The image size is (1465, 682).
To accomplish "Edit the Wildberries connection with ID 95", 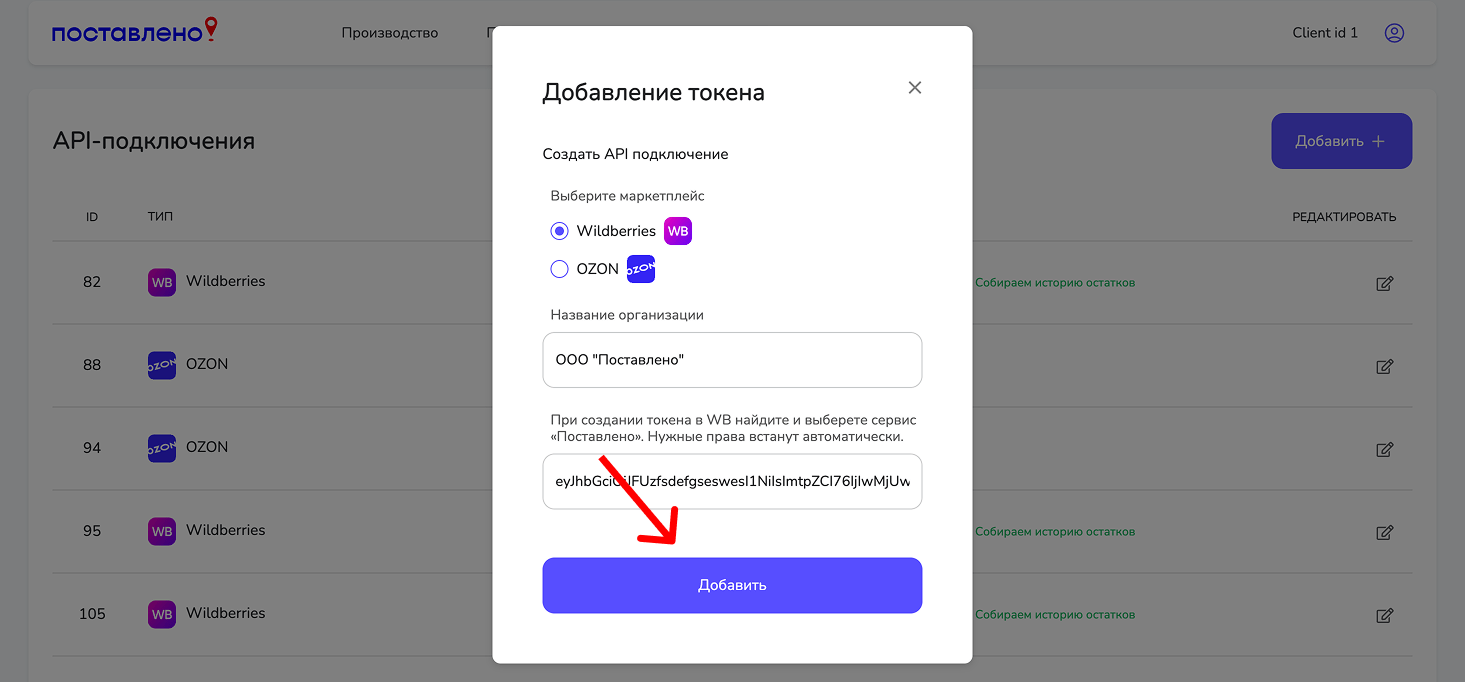I will (1384, 532).
